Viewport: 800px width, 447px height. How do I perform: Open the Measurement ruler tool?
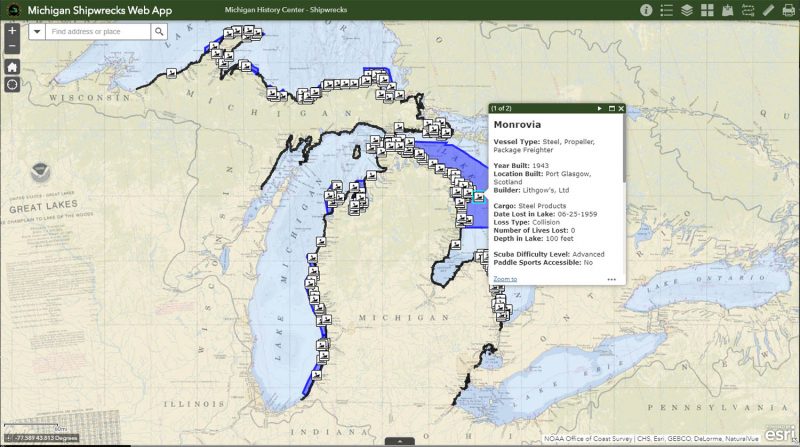point(768,10)
